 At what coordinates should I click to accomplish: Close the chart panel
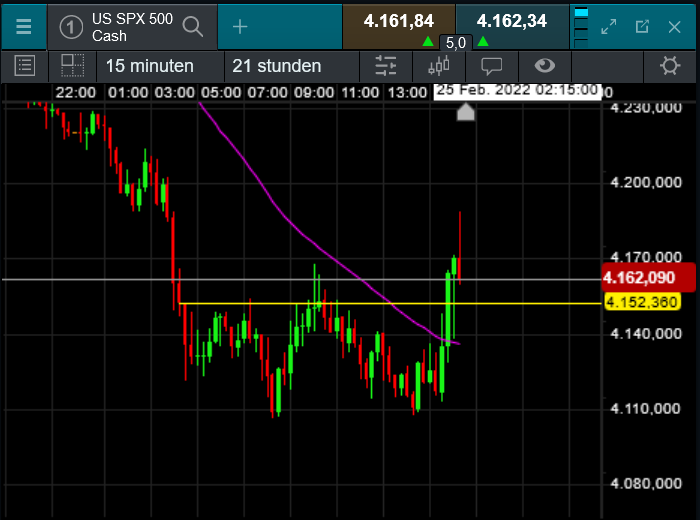pyautogui.click(x=675, y=27)
